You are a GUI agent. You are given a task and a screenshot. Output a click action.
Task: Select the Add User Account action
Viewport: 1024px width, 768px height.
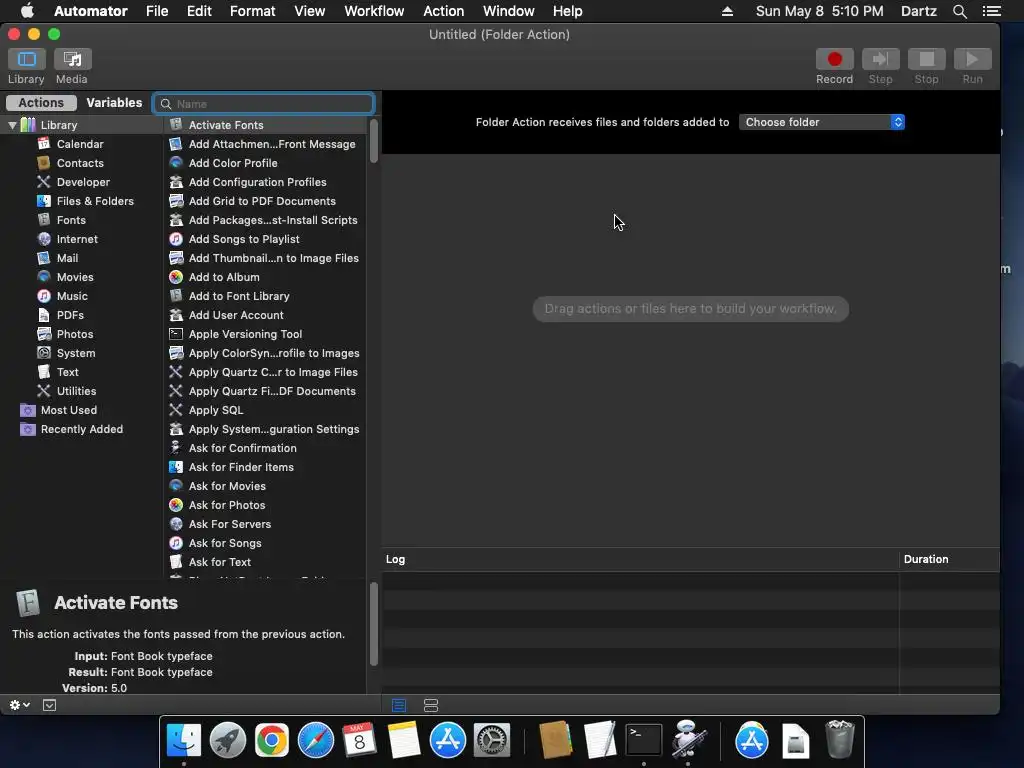(x=264, y=315)
